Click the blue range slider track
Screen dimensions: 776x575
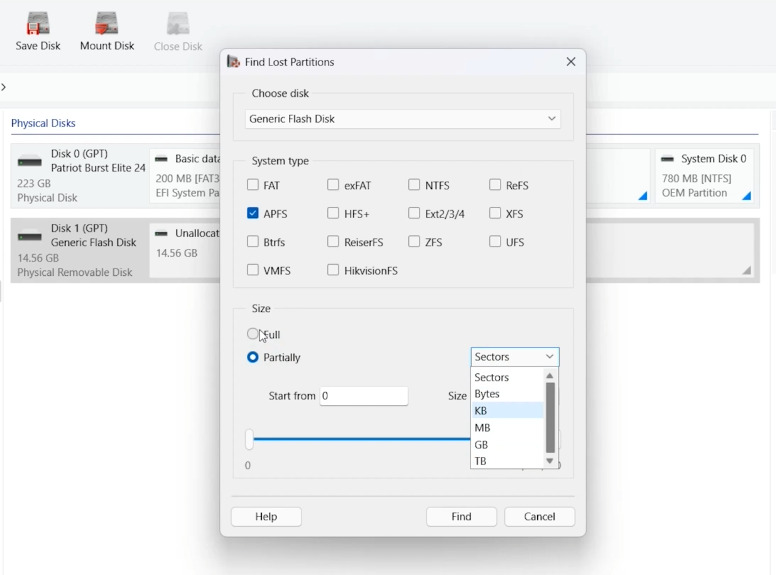[x=362, y=439]
